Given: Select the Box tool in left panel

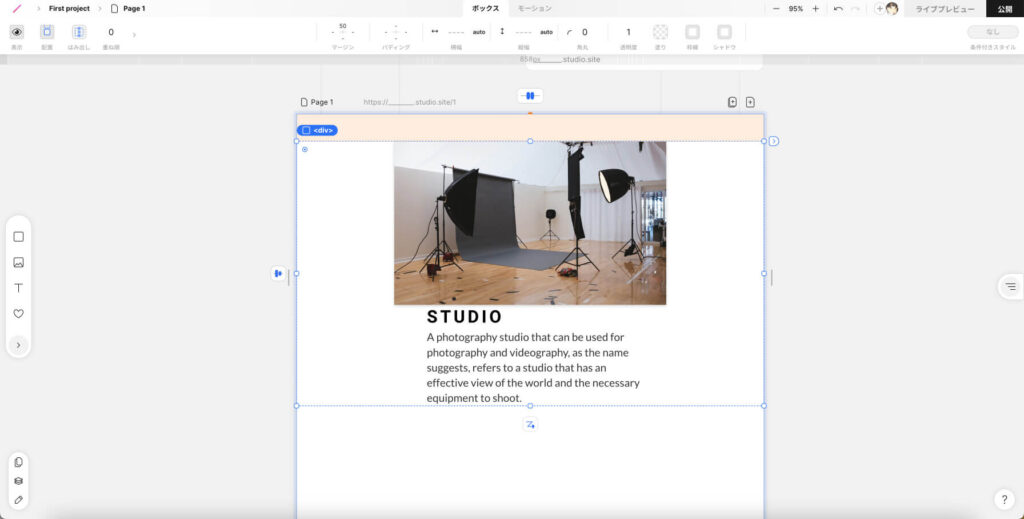Looking at the screenshot, I should pyautogui.click(x=18, y=237).
